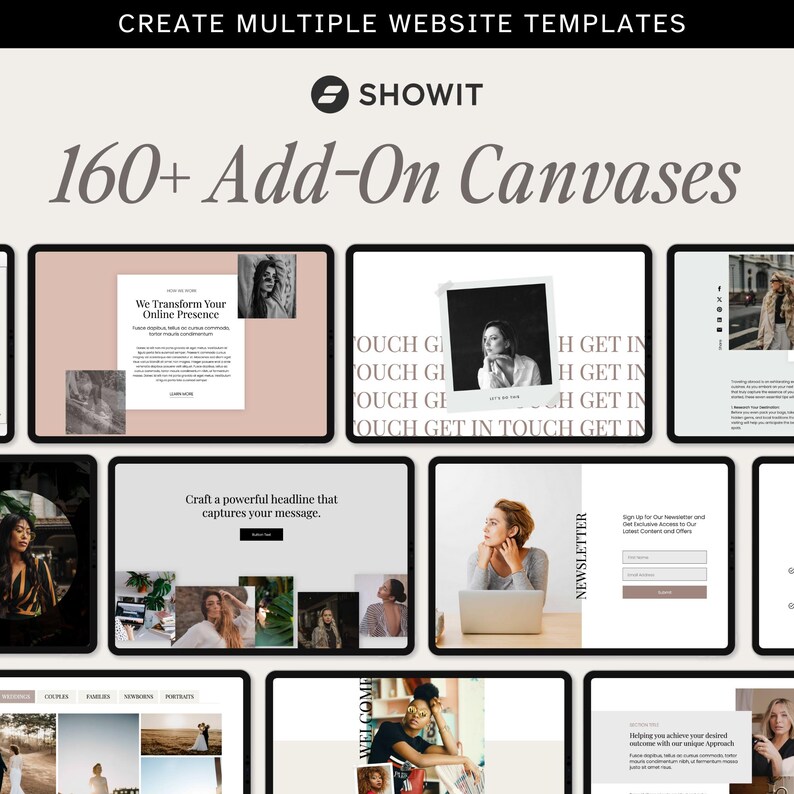This screenshot has width=794, height=794.
Task: Click the Pinterest share icon
Action: [719, 309]
